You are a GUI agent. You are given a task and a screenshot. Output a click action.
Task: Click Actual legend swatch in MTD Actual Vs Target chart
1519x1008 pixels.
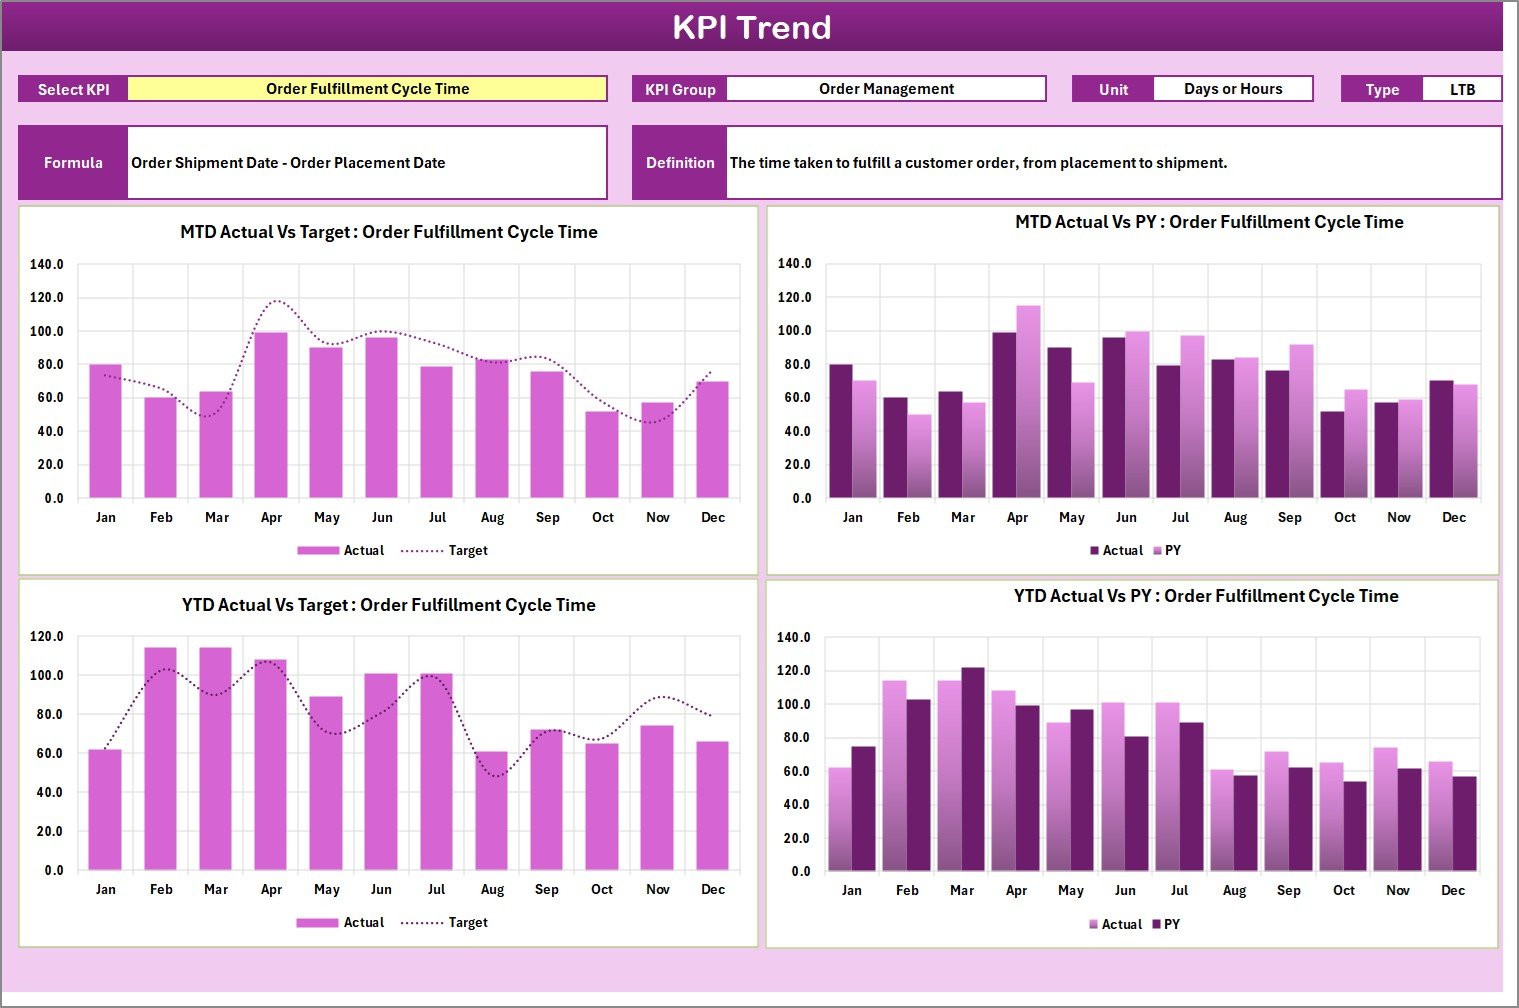pos(318,551)
